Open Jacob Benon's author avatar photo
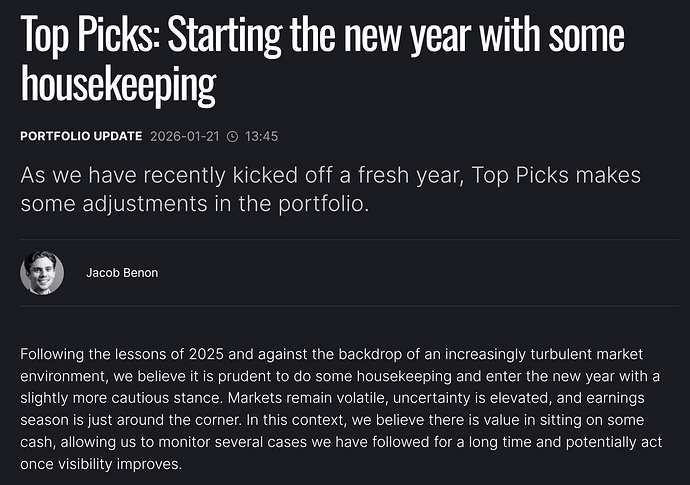This screenshot has height=485, width=690. pyautogui.click(x=42, y=273)
